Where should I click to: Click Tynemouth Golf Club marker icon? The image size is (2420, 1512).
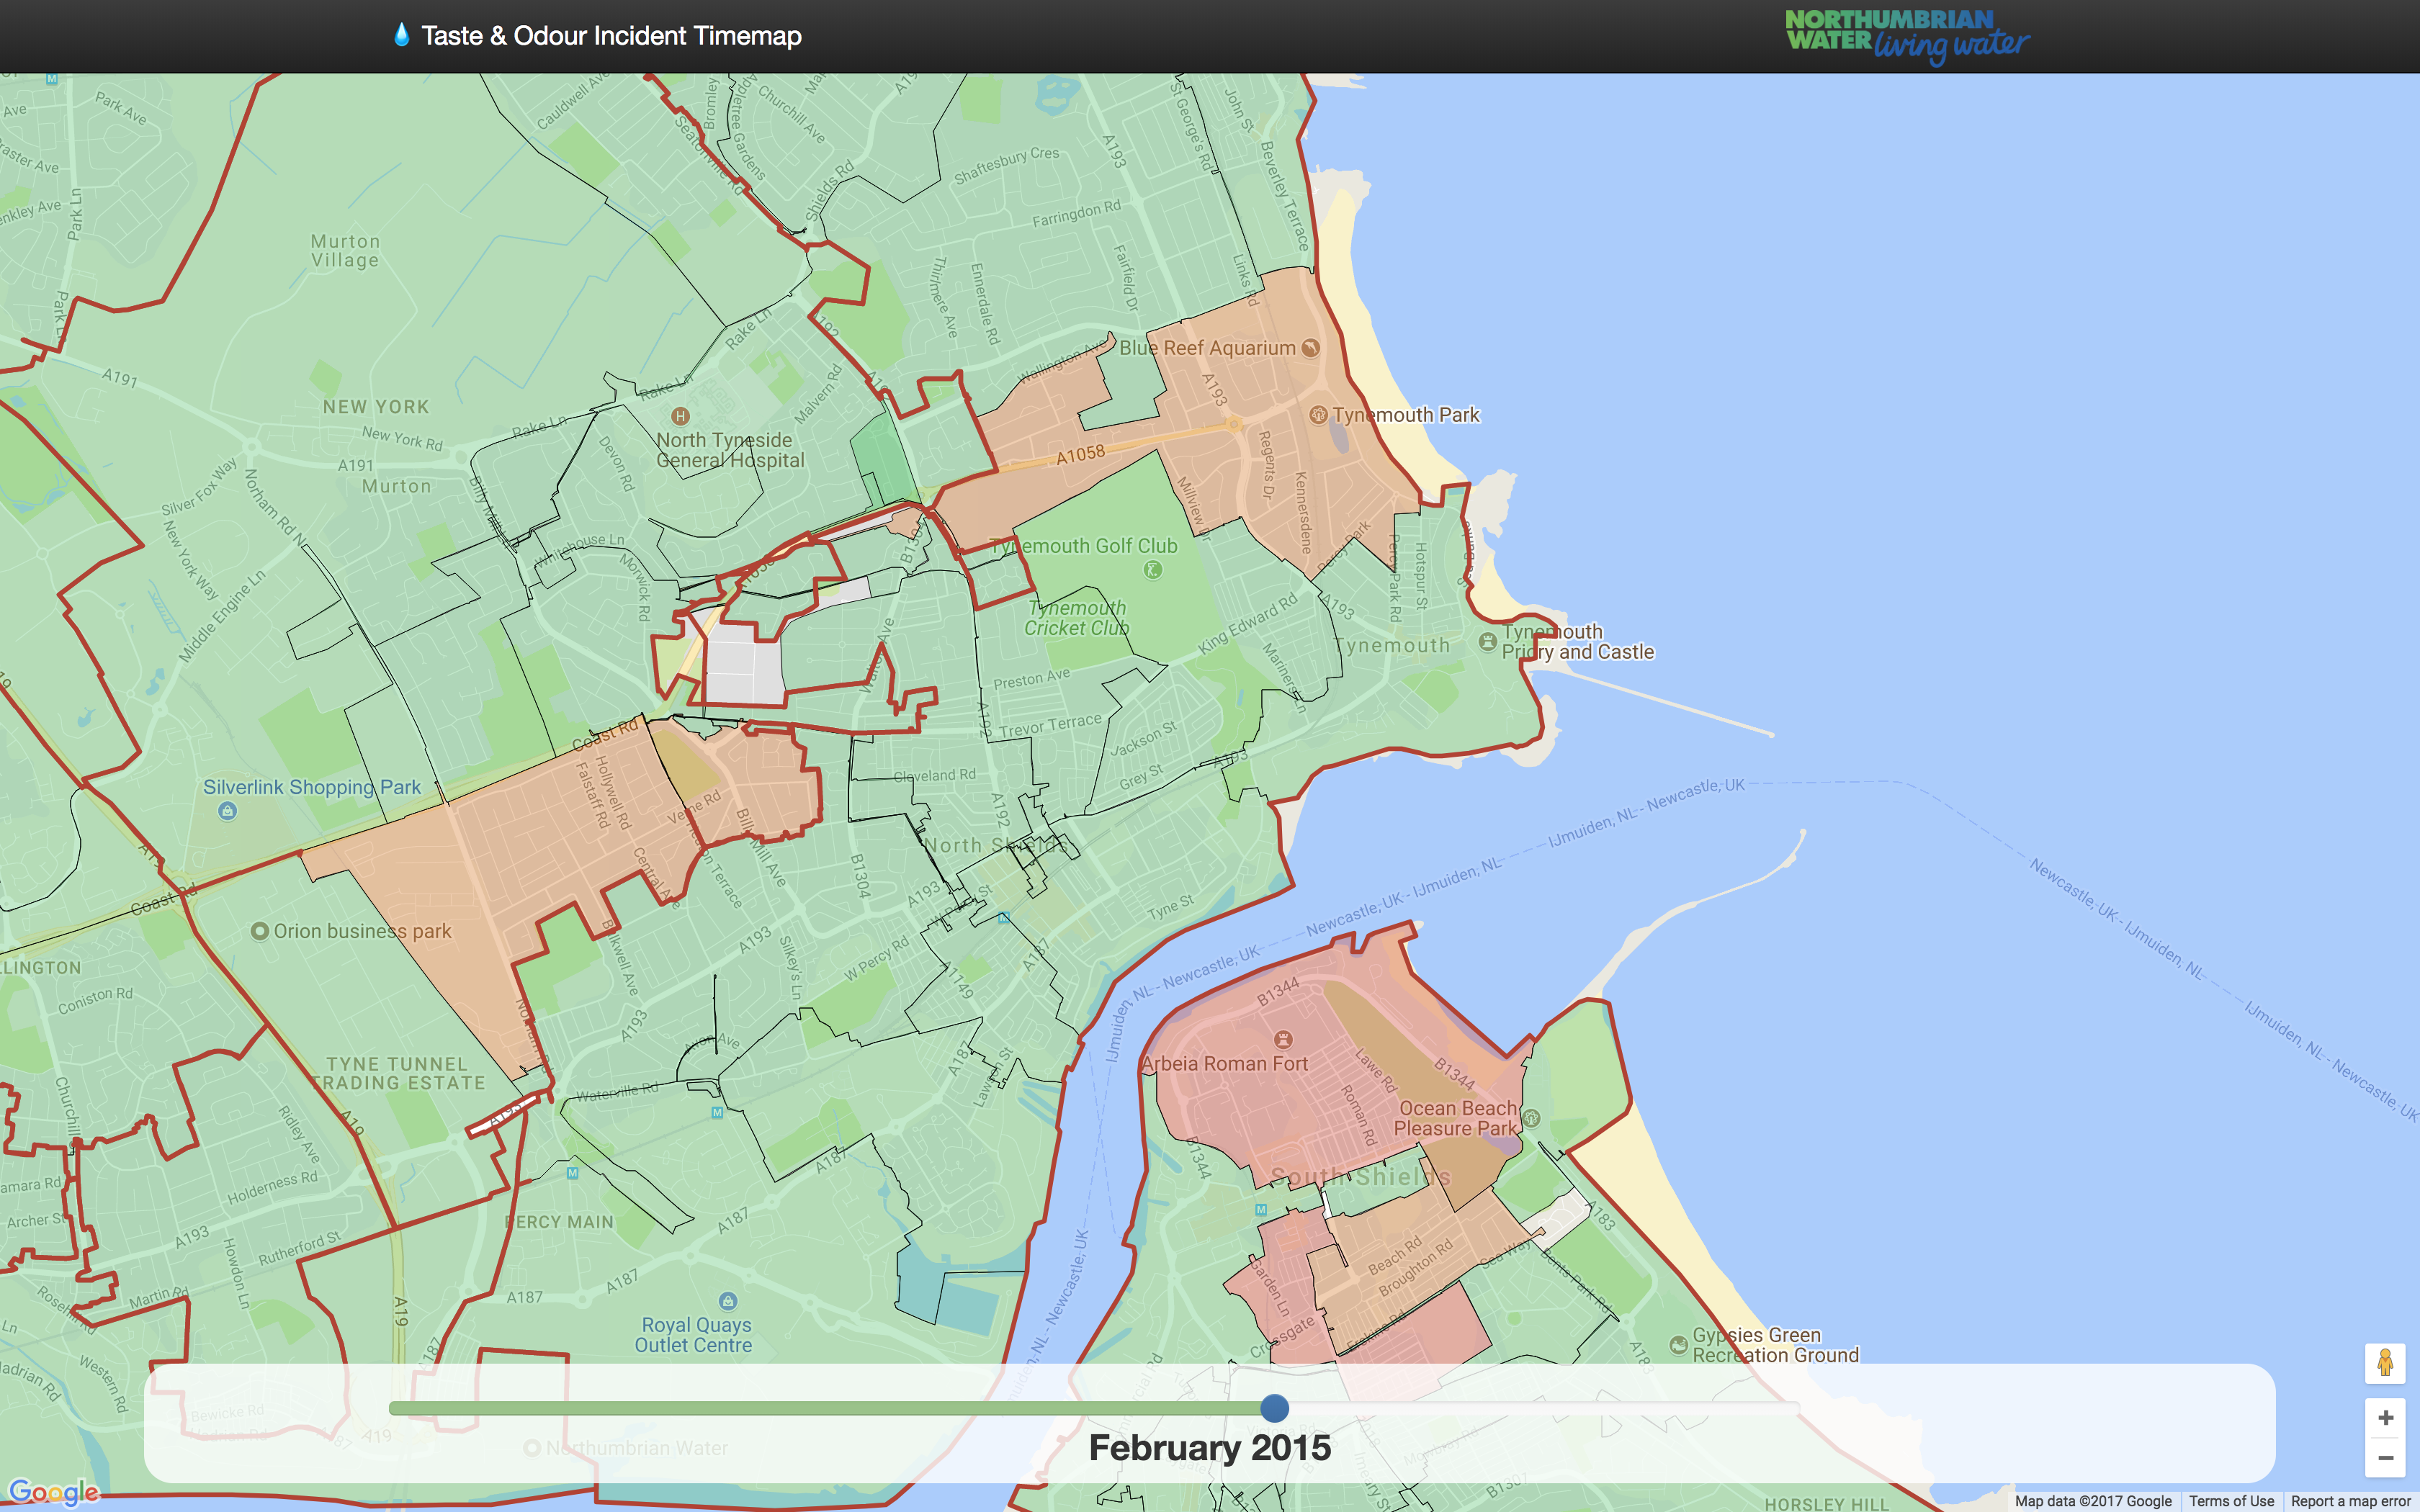[1152, 570]
